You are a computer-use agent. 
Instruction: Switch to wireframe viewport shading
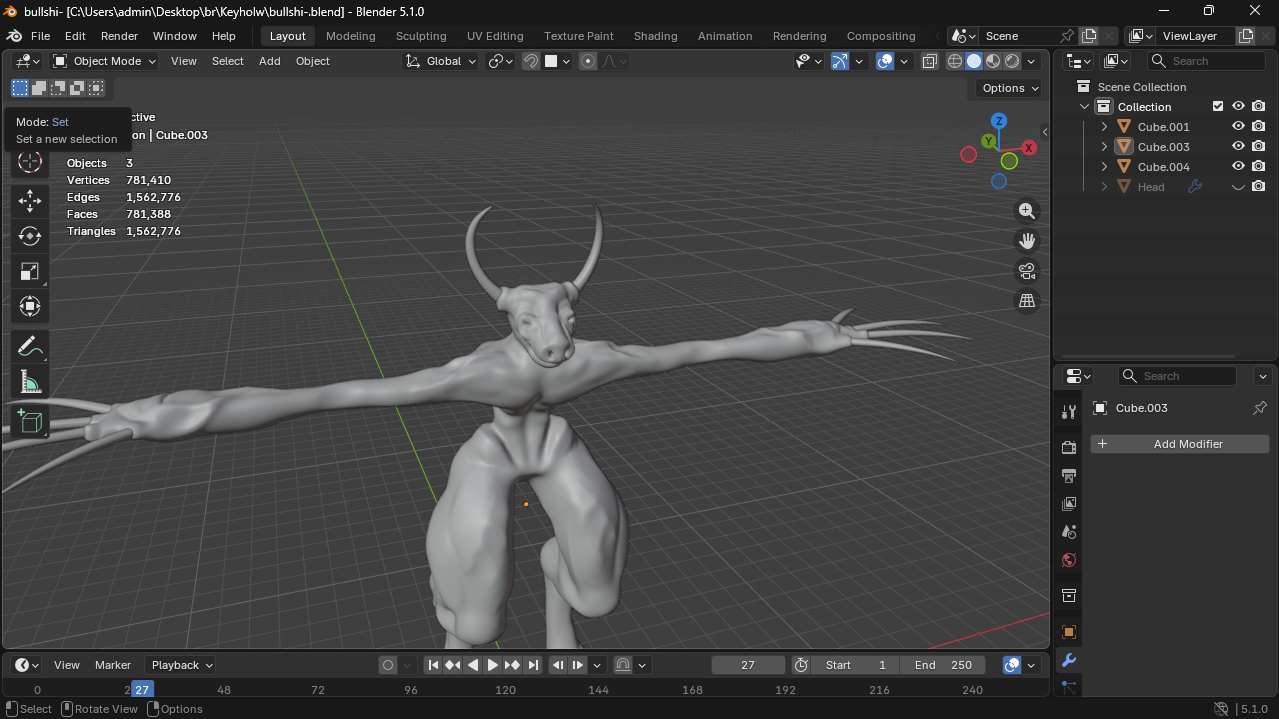pos(955,61)
